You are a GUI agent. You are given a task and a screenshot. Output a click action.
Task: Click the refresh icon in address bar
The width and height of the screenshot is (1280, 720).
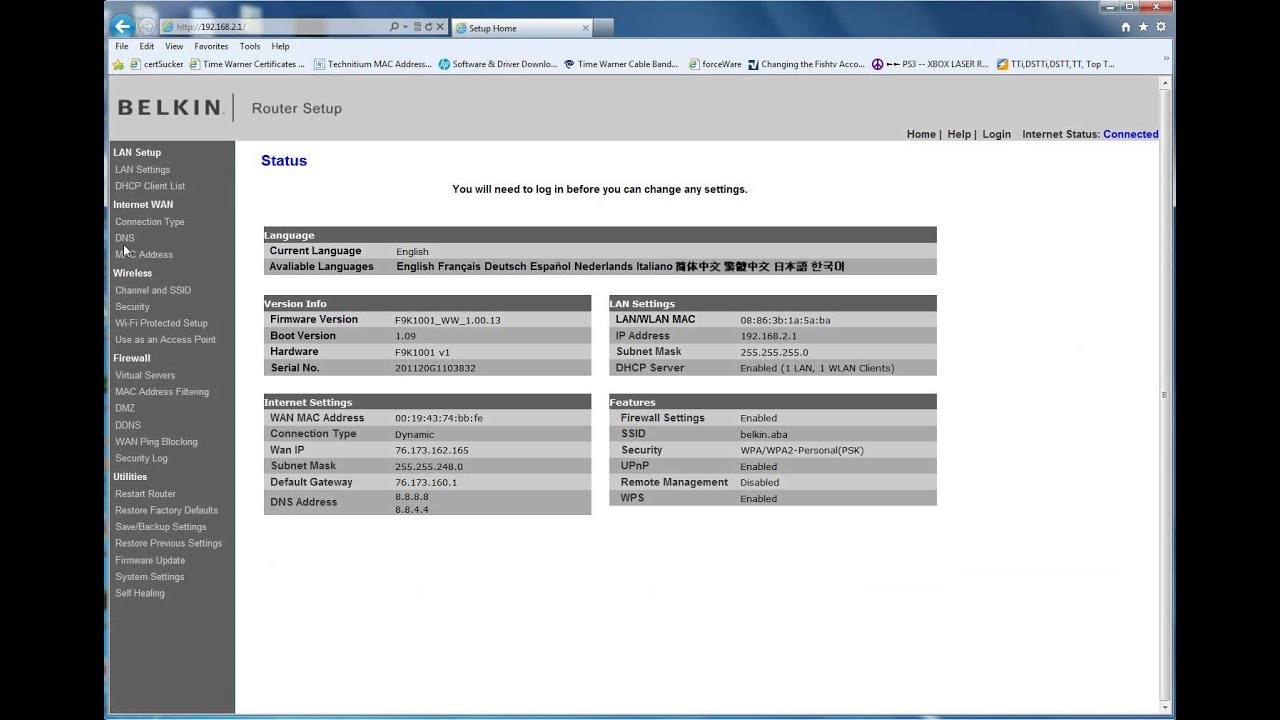(x=428, y=27)
